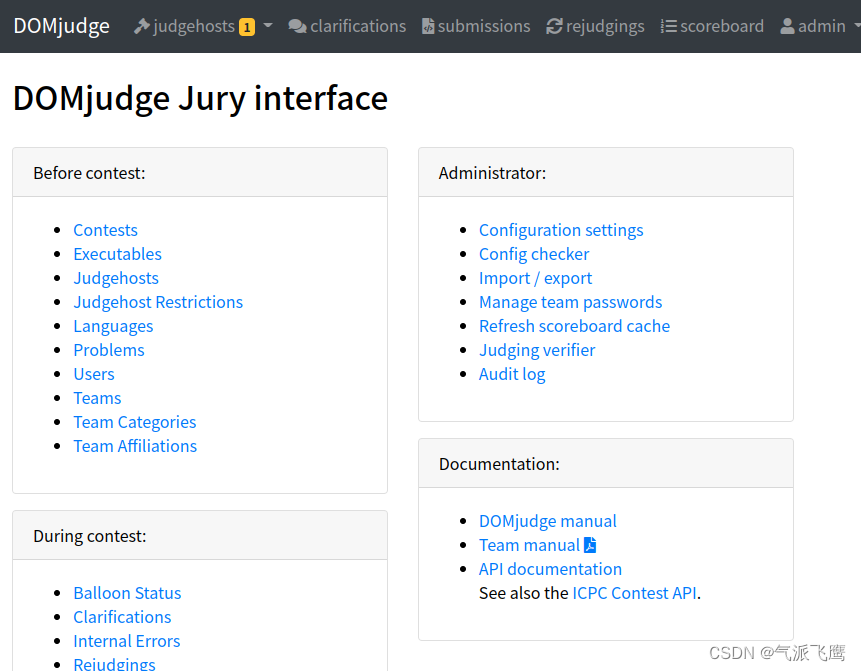Image resolution: width=861 pixels, height=671 pixels.
Task: View scoreboard using the list icon
Action: [x=670, y=25]
